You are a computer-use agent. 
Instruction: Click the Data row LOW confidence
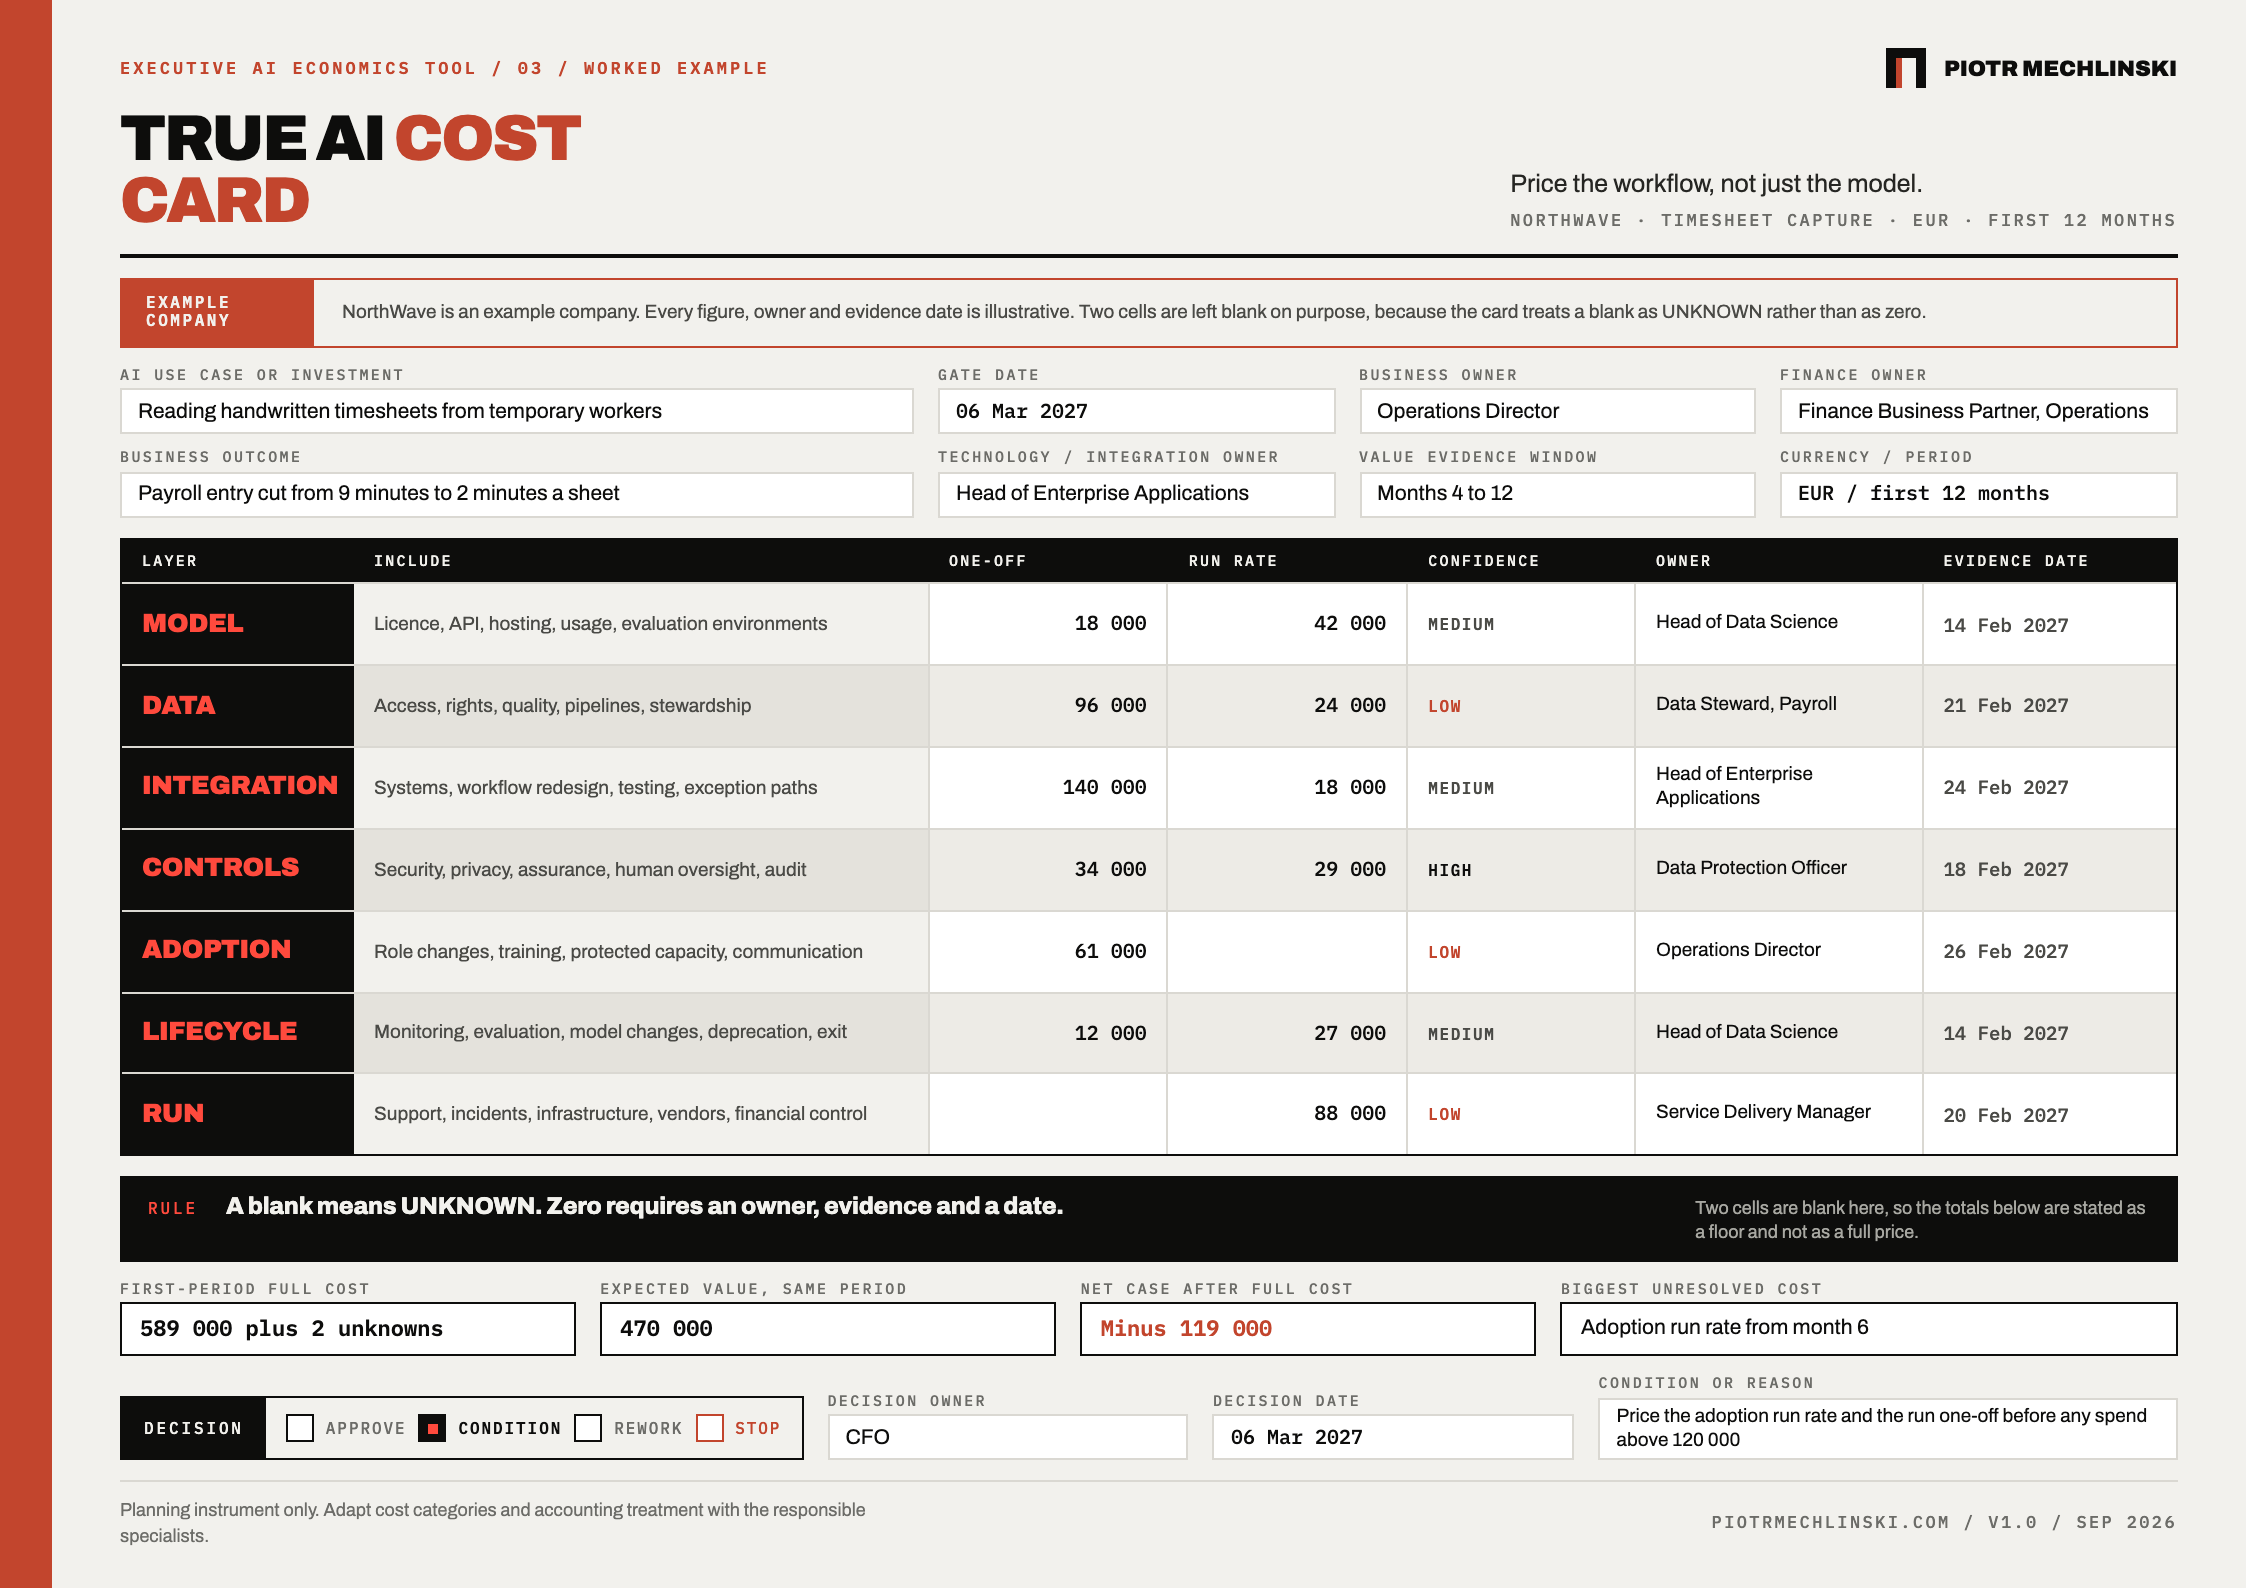pyautogui.click(x=1444, y=706)
